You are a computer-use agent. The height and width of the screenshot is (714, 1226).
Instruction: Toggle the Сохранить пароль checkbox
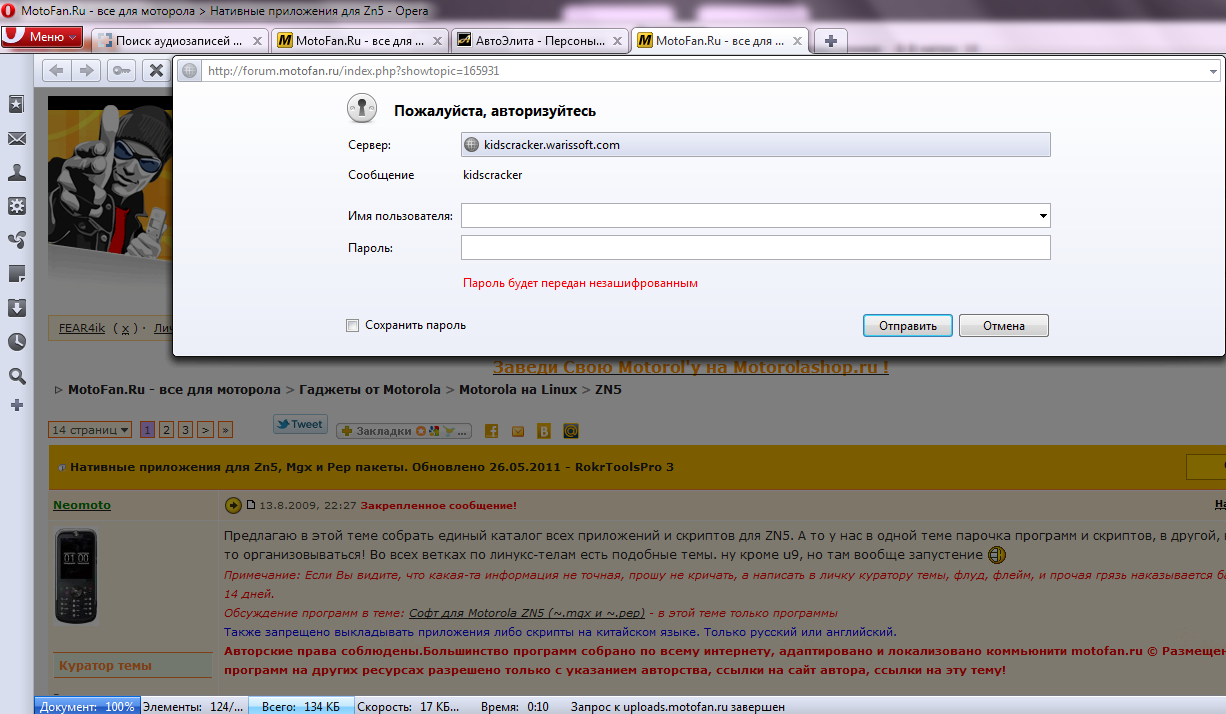tap(352, 325)
